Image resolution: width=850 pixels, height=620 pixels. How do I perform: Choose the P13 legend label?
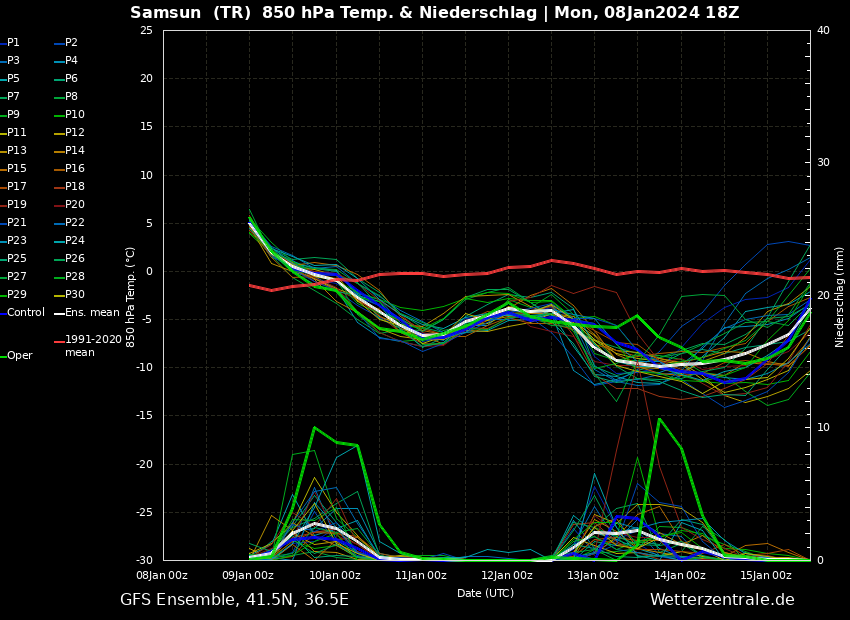[x=17, y=150]
